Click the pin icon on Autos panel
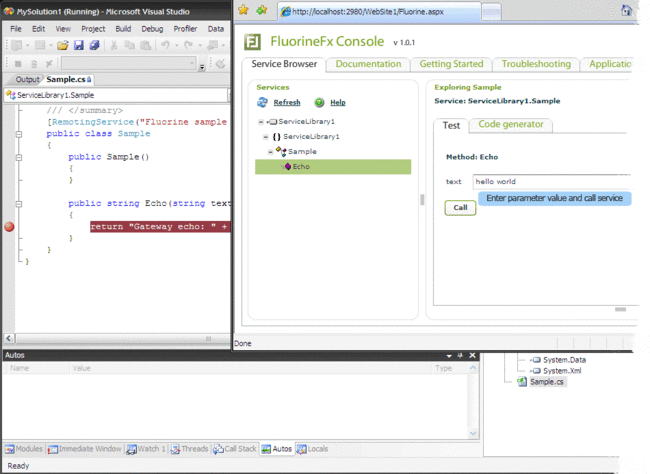This screenshot has width=650, height=474. (x=460, y=355)
